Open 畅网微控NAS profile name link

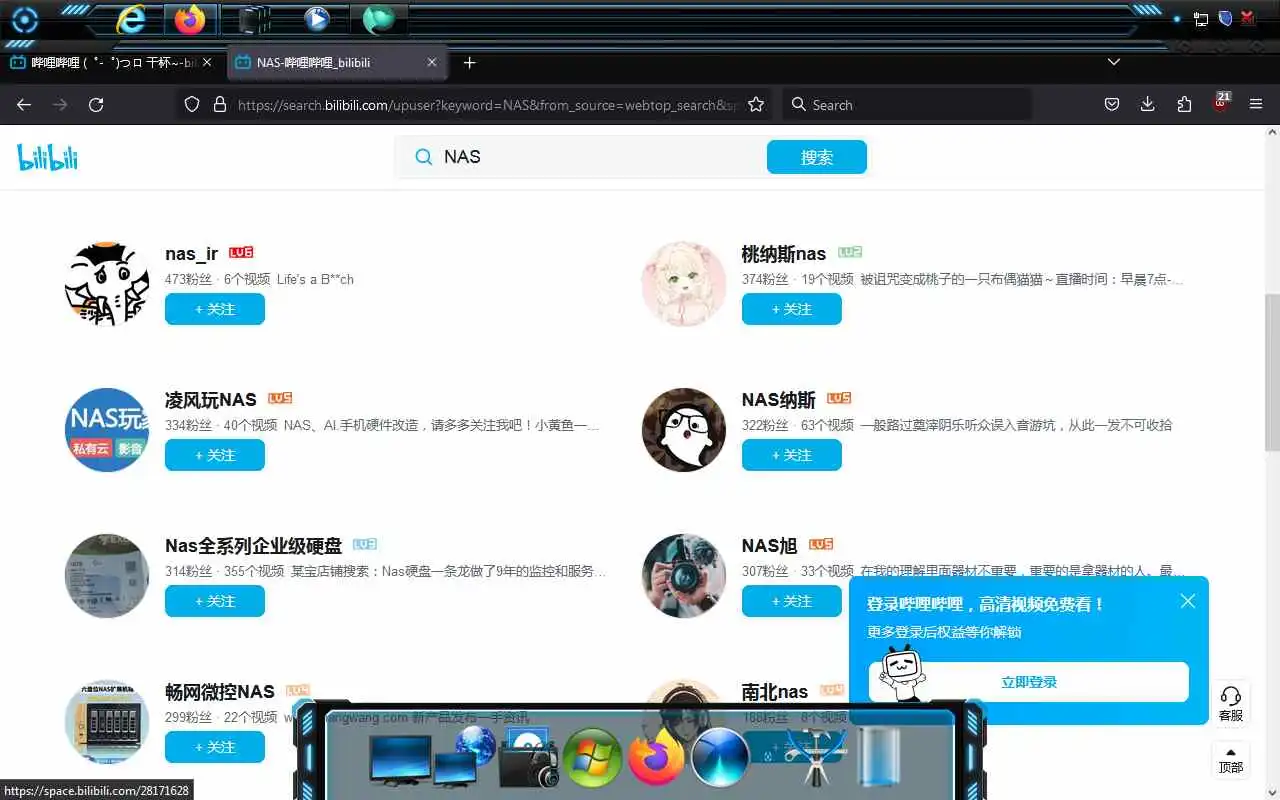(x=220, y=692)
